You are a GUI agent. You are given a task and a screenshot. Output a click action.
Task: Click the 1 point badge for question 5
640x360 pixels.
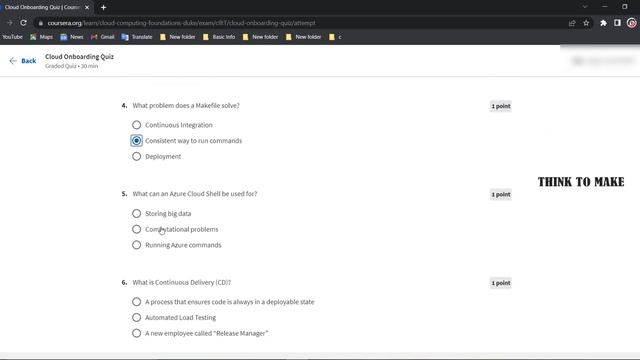coord(501,194)
